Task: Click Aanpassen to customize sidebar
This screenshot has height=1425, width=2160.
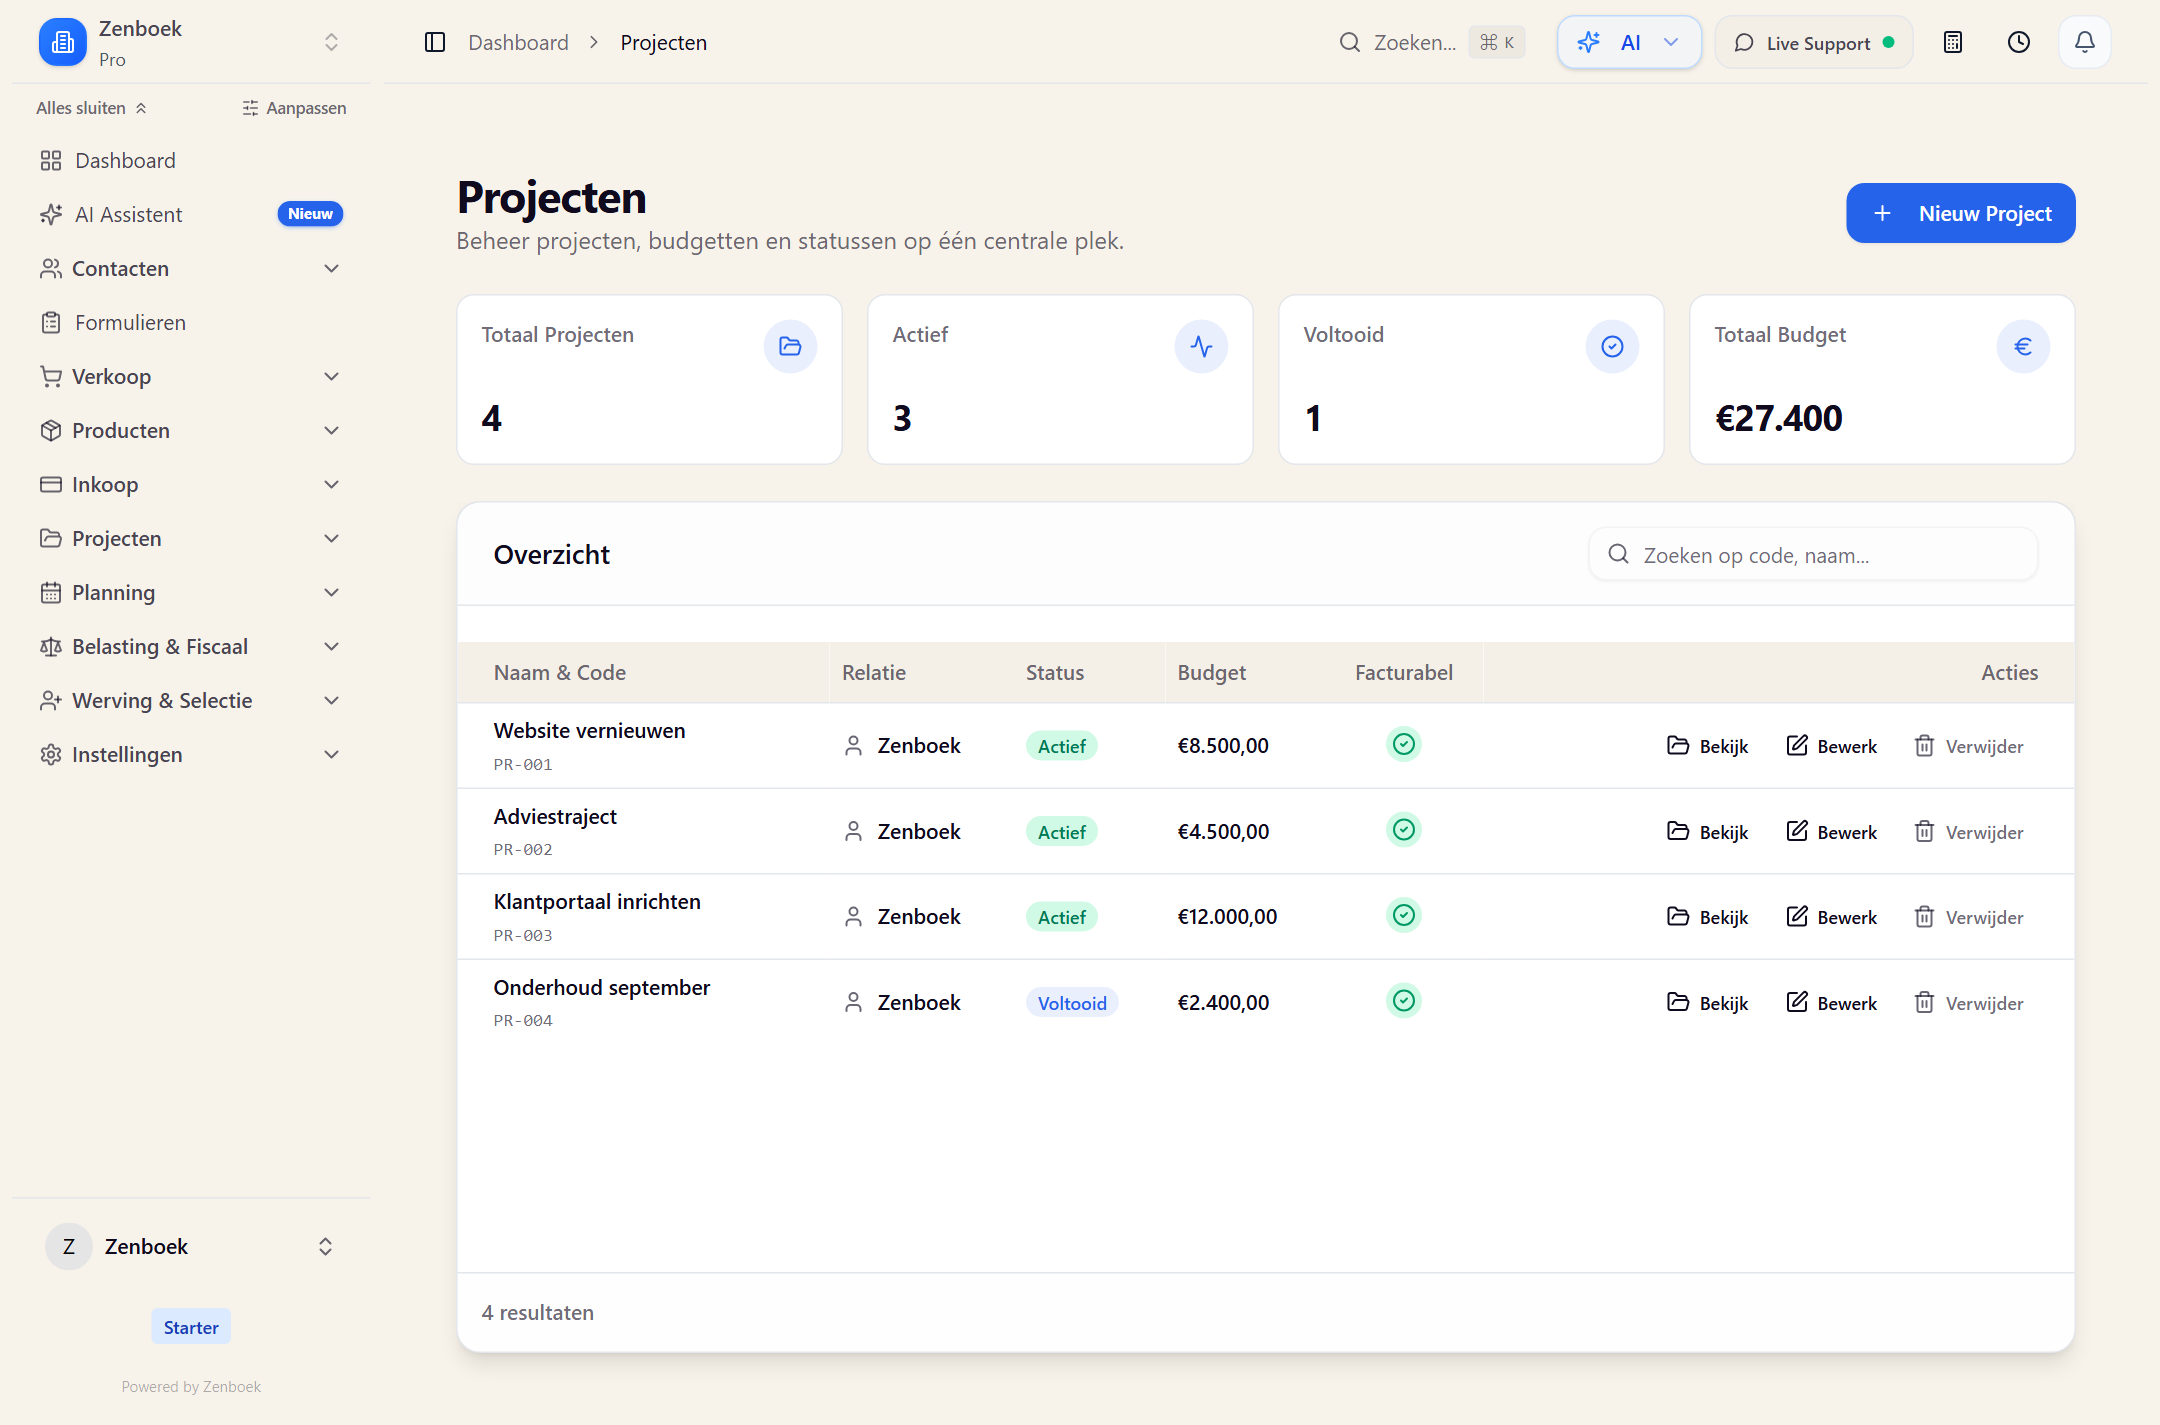Action: [294, 108]
